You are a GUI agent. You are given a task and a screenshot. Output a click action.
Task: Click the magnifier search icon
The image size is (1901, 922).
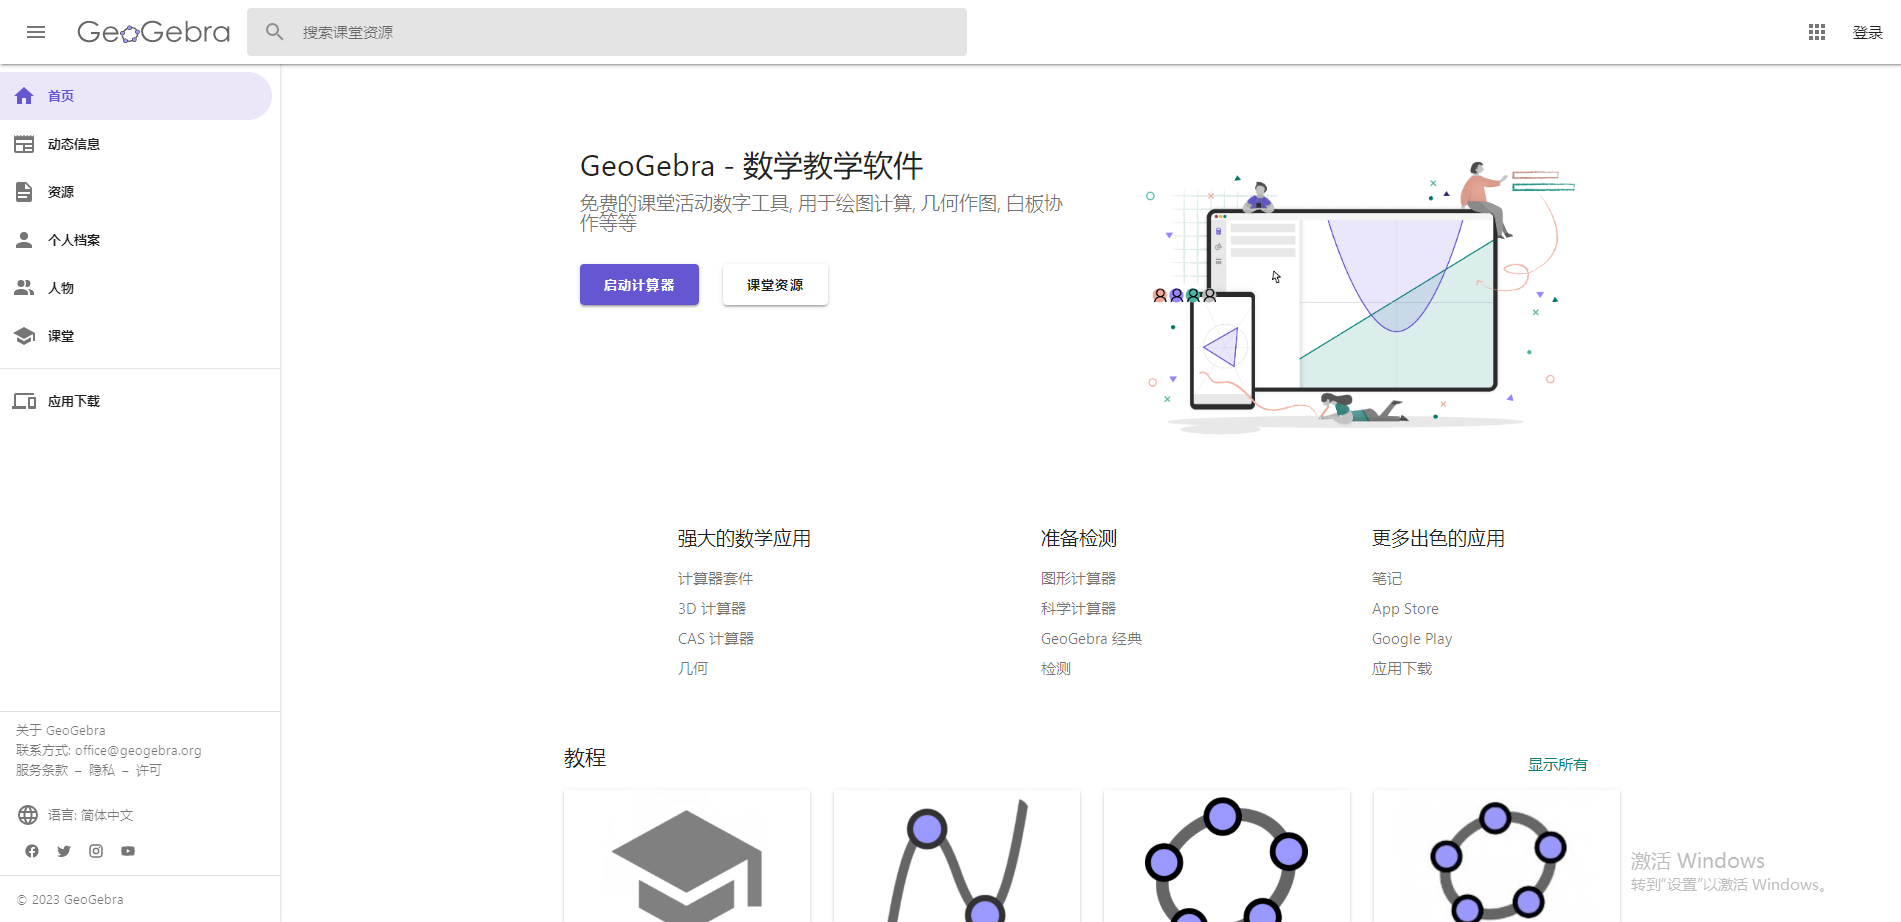coord(274,32)
